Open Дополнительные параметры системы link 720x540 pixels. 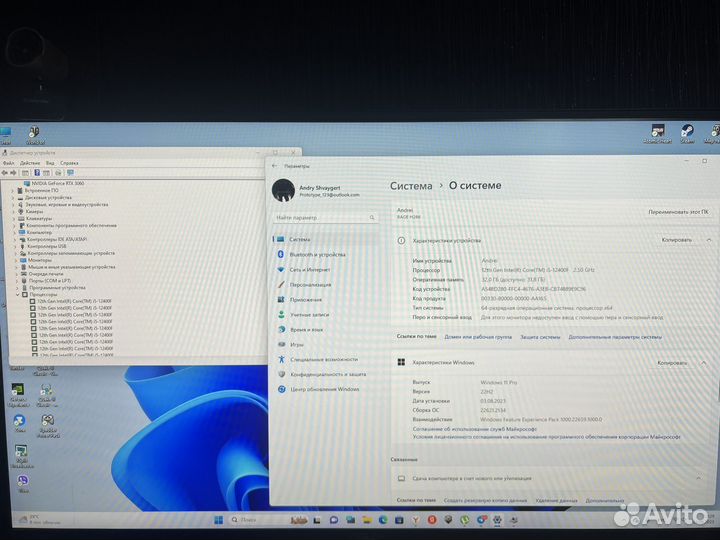(x=615, y=337)
